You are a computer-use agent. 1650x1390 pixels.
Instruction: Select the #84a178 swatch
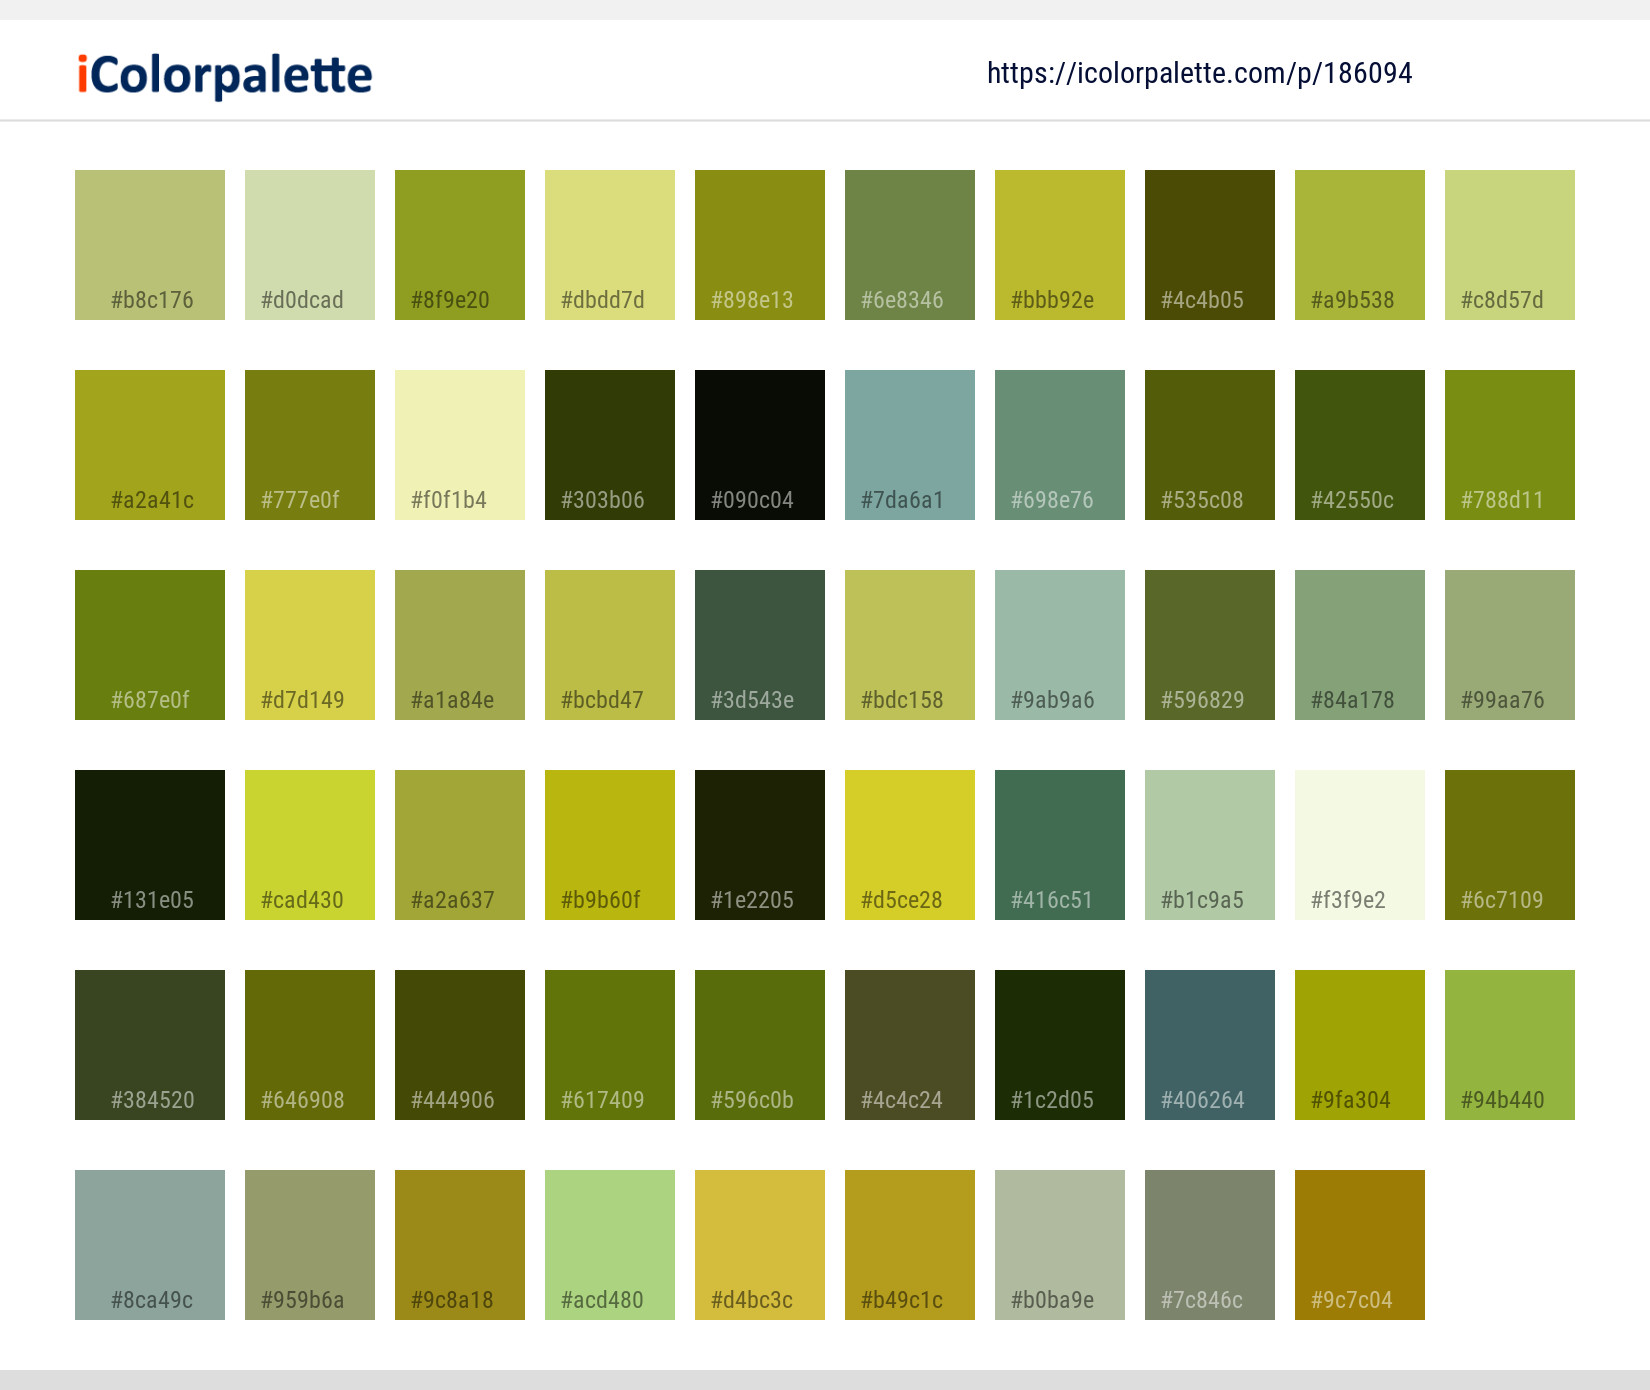click(1360, 645)
